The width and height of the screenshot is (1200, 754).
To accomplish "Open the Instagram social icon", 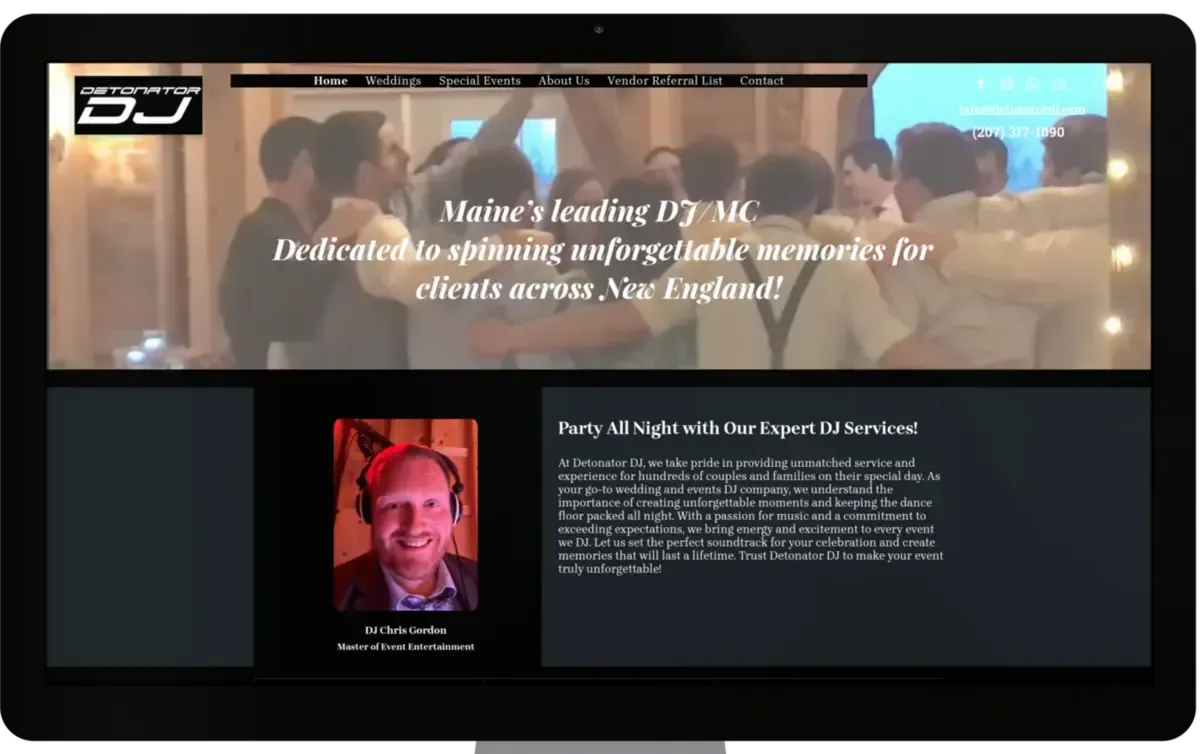I will coord(1007,84).
